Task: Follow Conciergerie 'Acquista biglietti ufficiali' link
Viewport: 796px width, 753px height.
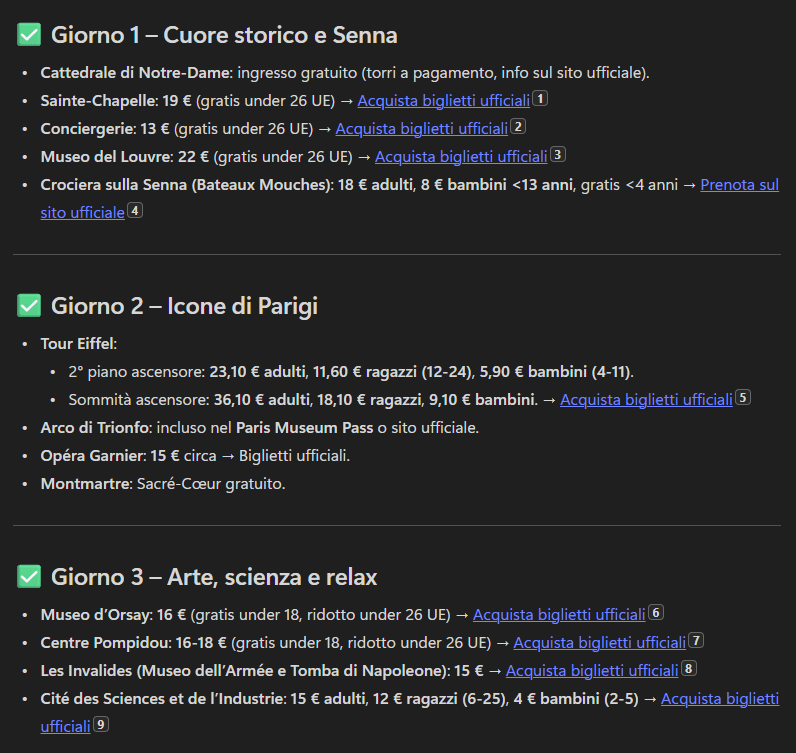Action: (x=422, y=129)
